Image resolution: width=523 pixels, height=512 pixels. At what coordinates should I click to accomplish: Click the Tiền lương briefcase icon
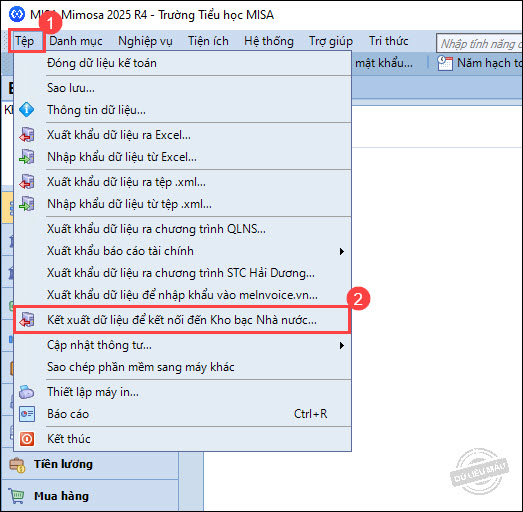pyautogui.click(x=17, y=464)
